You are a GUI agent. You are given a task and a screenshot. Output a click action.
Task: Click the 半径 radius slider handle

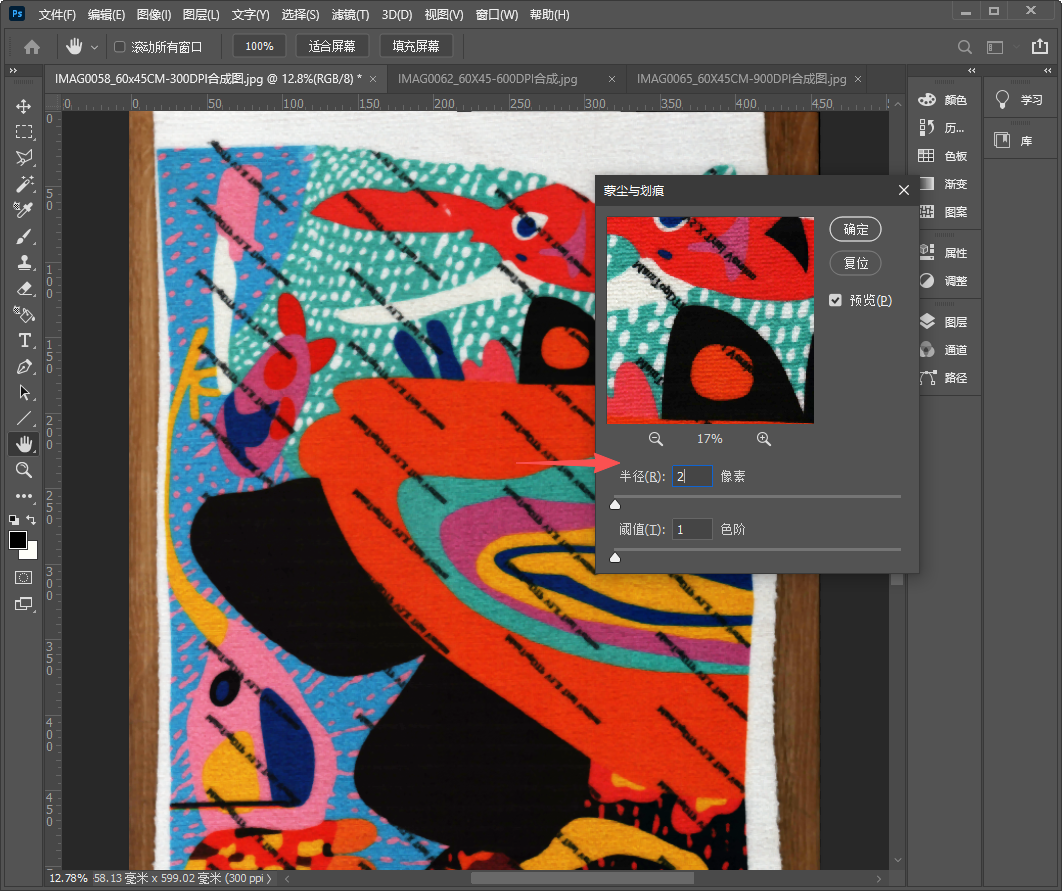tap(615, 505)
